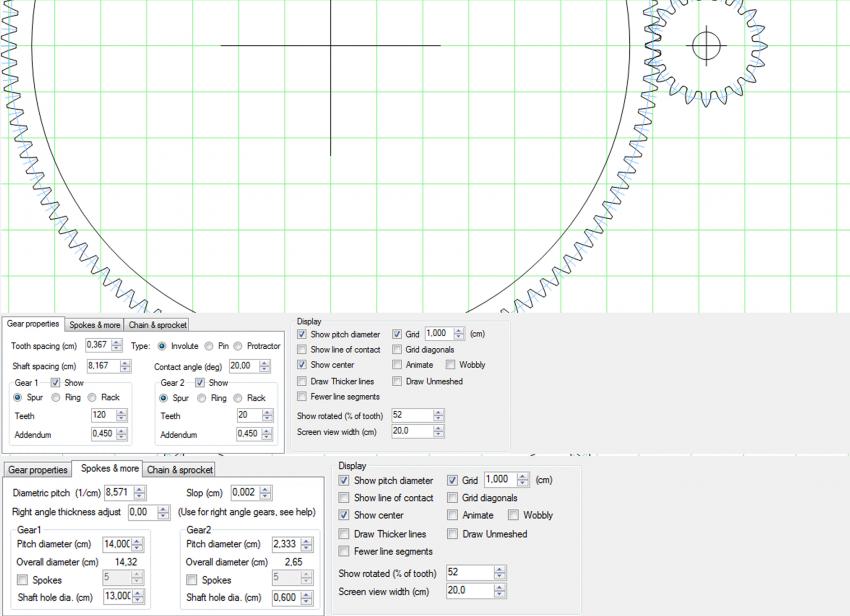Toggle the Gear 2 Show checkbox

(x=201, y=383)
